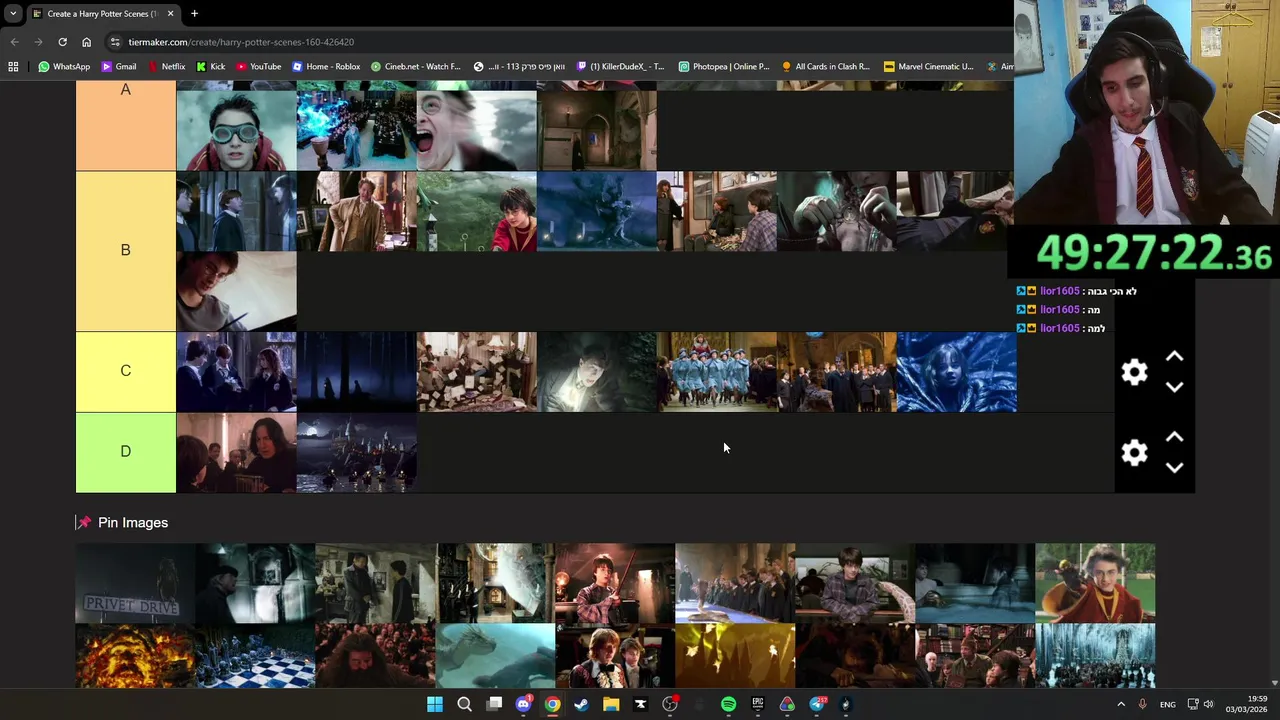Click the Pin Images heading

click(x=133, y=523)
